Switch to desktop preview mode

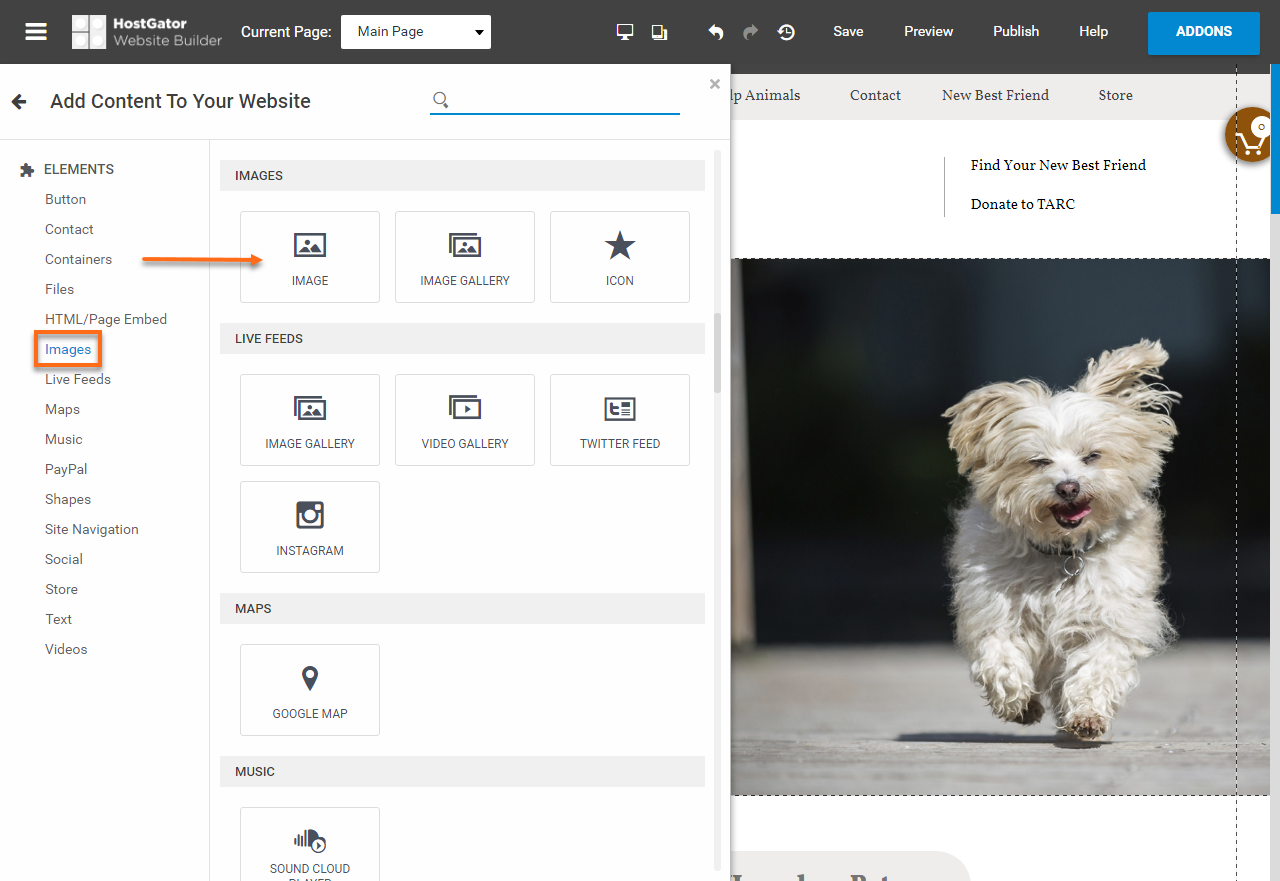pos(624,31)
